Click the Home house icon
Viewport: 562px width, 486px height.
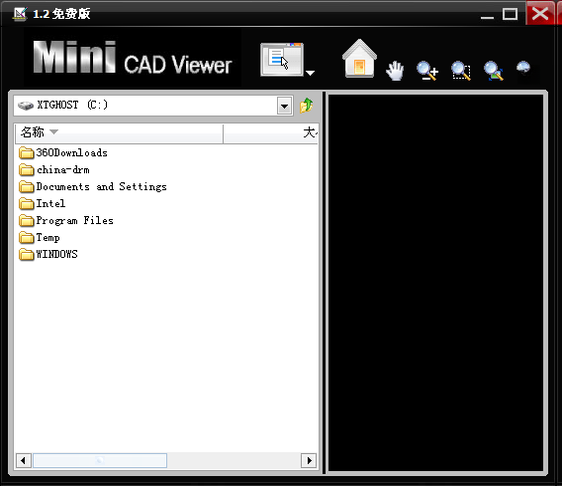[359, 59]
